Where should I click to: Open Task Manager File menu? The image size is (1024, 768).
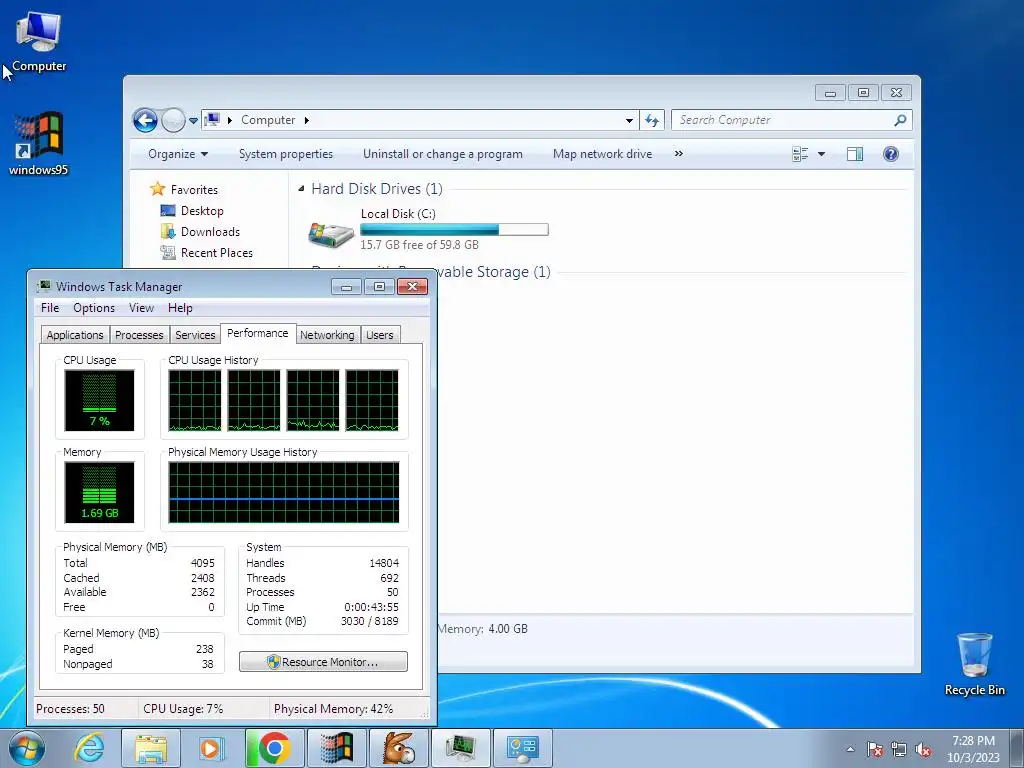click(50, 308)
